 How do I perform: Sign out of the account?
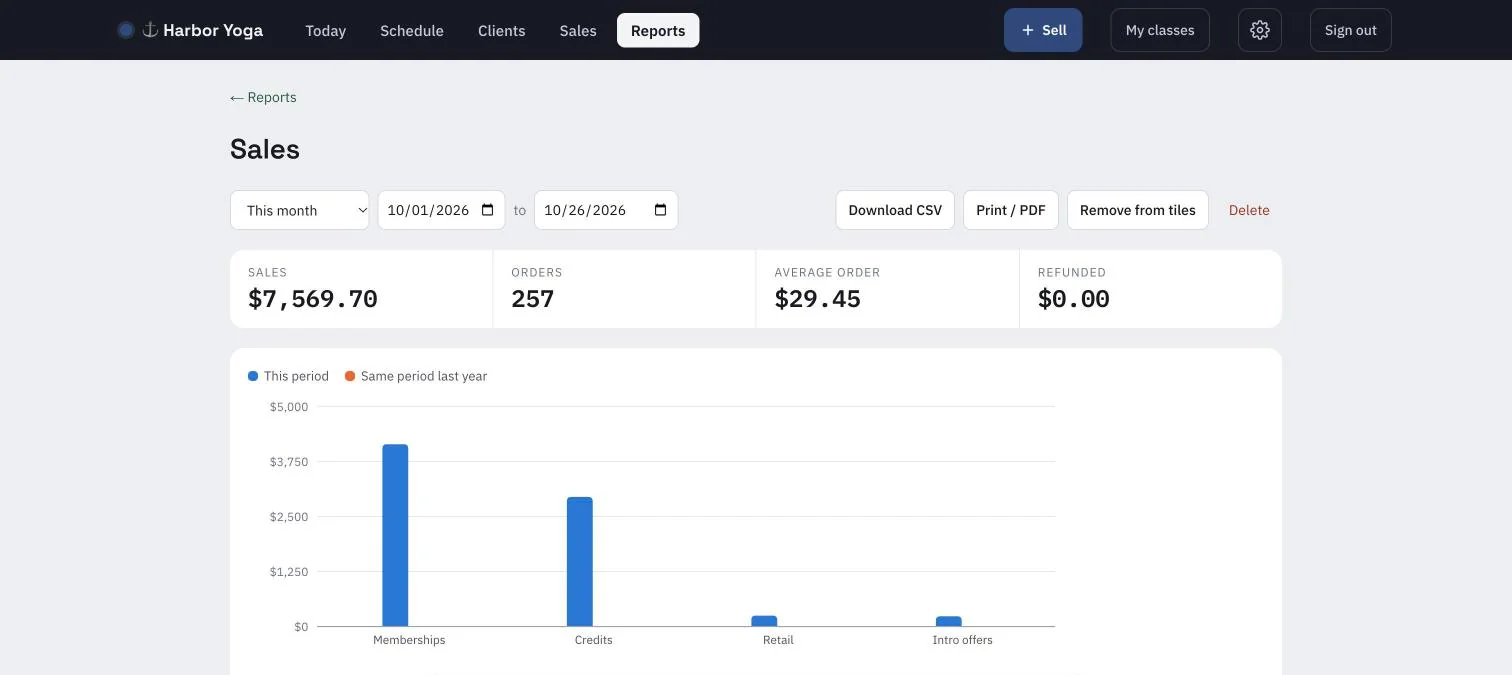pyautogui.click(x=1351, y=30)
